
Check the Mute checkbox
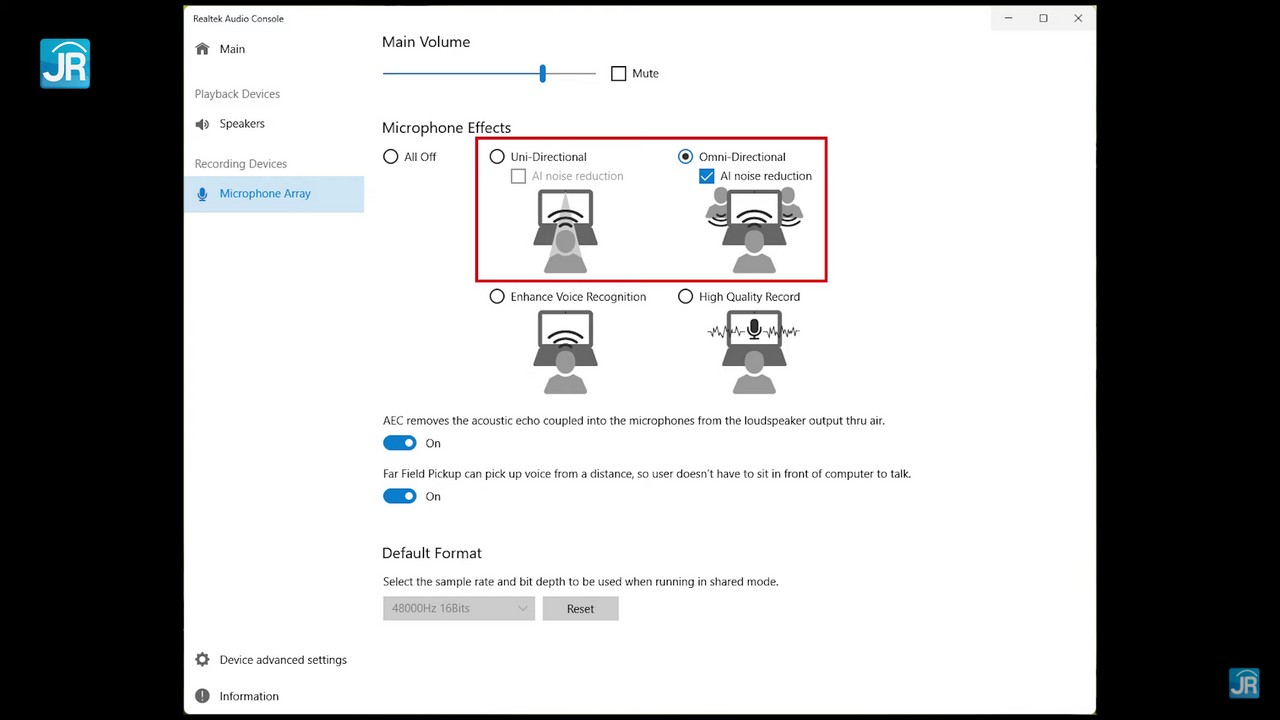[619, 74]
